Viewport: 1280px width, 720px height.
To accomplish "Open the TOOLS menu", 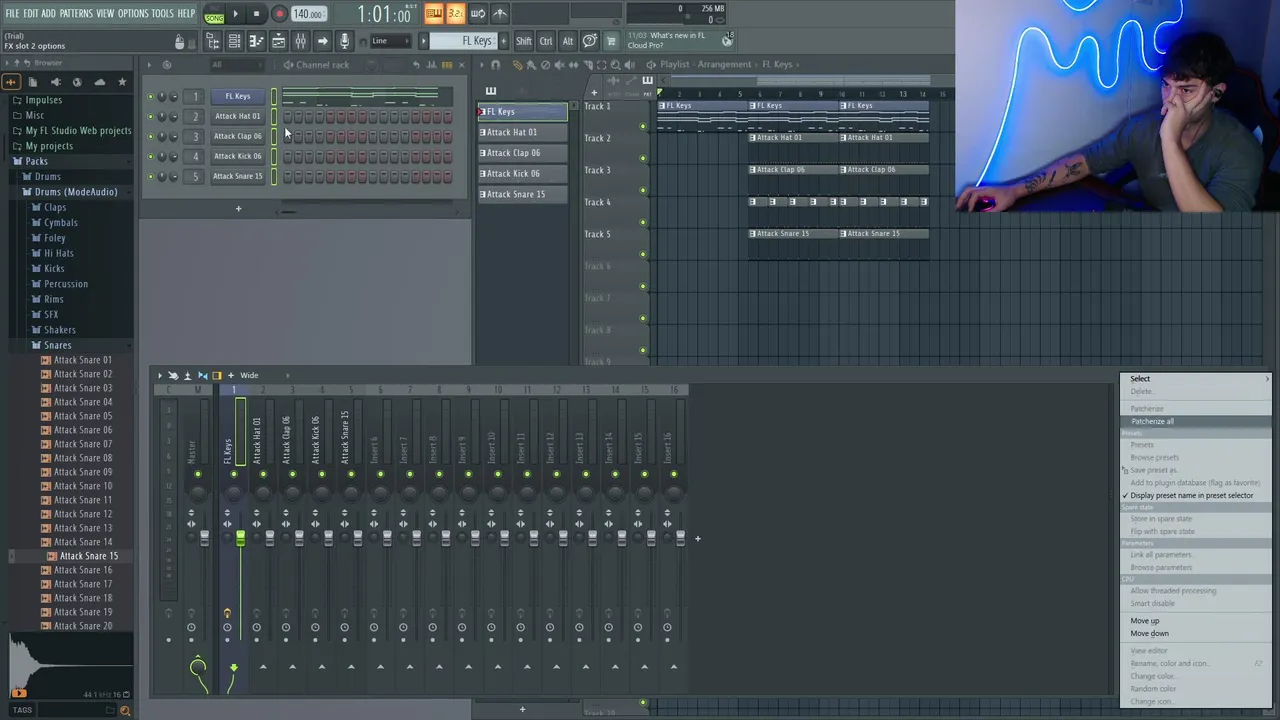I will (x=163, y=14).
